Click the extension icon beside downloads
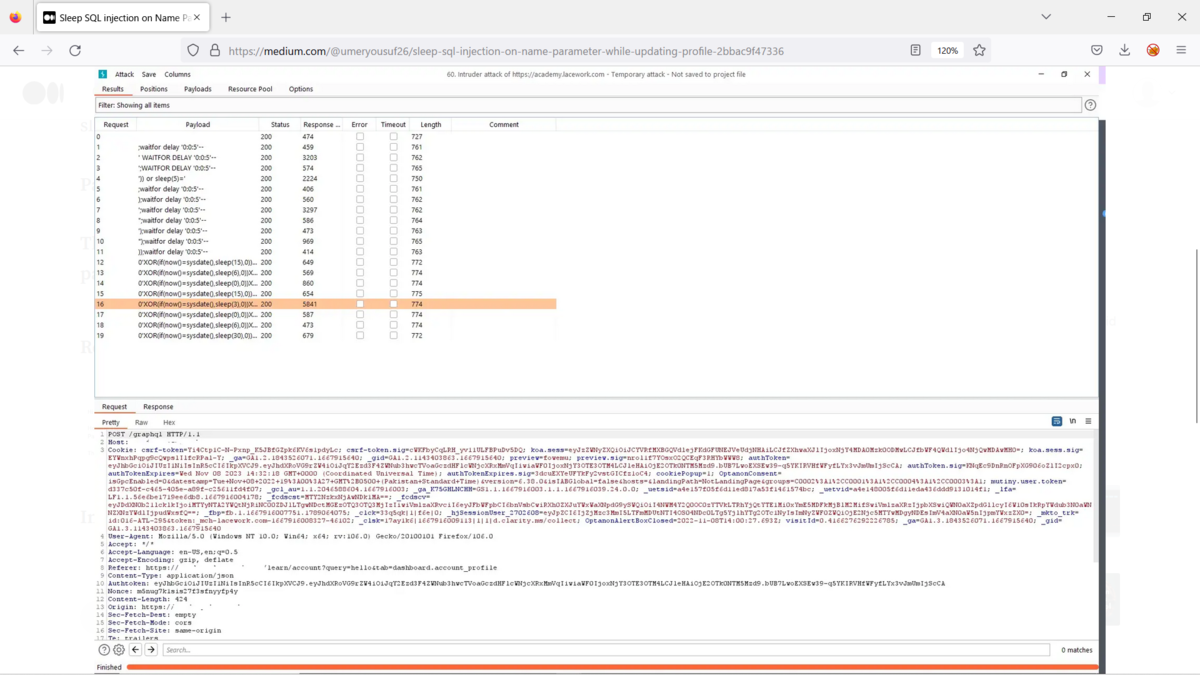The image size is (1200, 675). (1153, 50)
